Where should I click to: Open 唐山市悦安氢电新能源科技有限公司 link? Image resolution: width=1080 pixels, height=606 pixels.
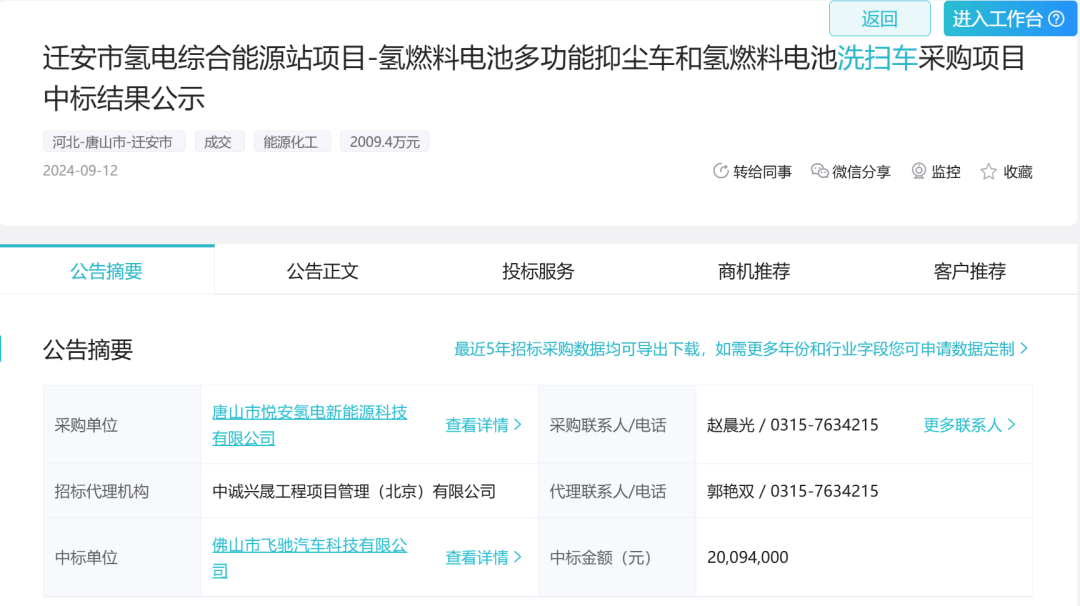pos(309,425)
